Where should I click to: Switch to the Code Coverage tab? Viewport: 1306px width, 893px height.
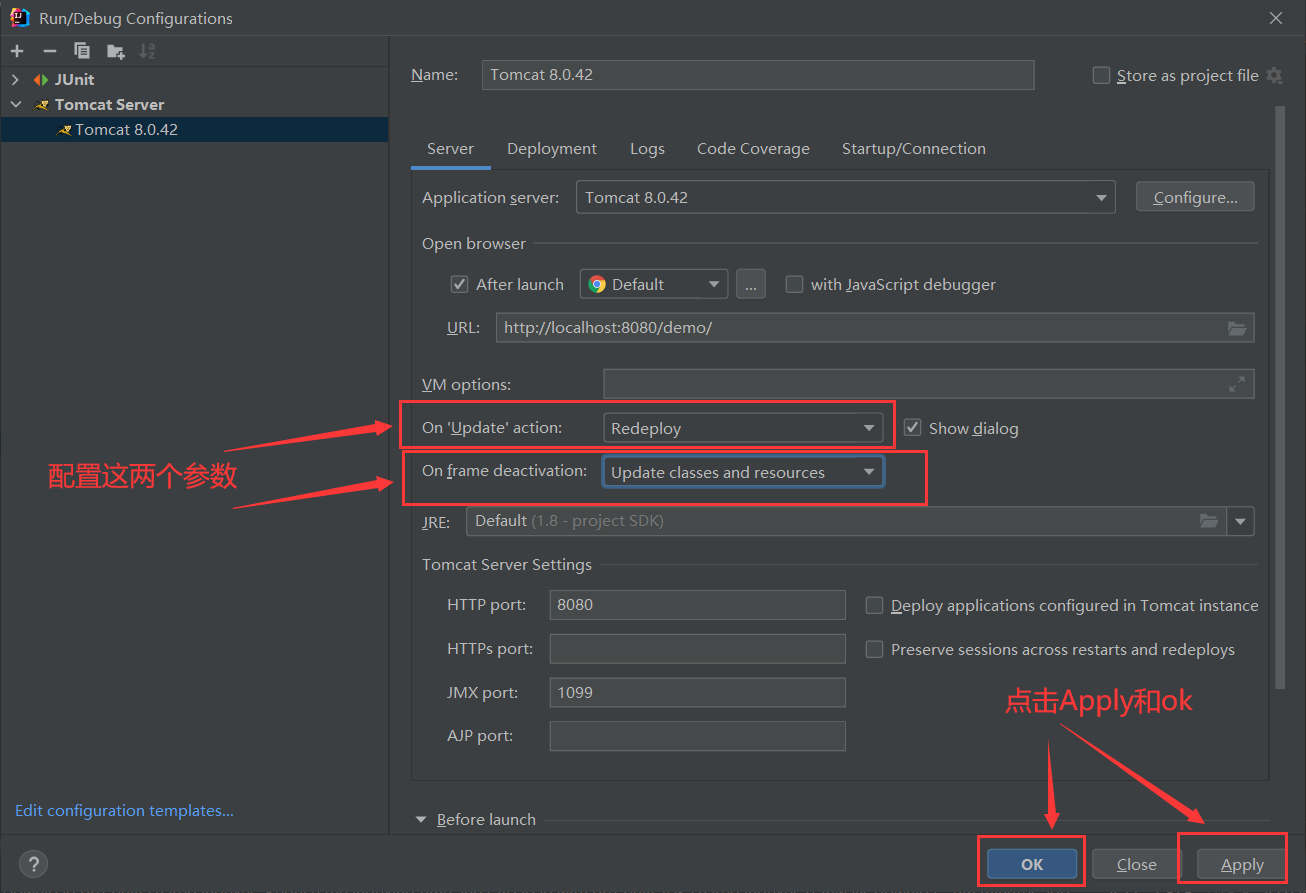point(753,149)
